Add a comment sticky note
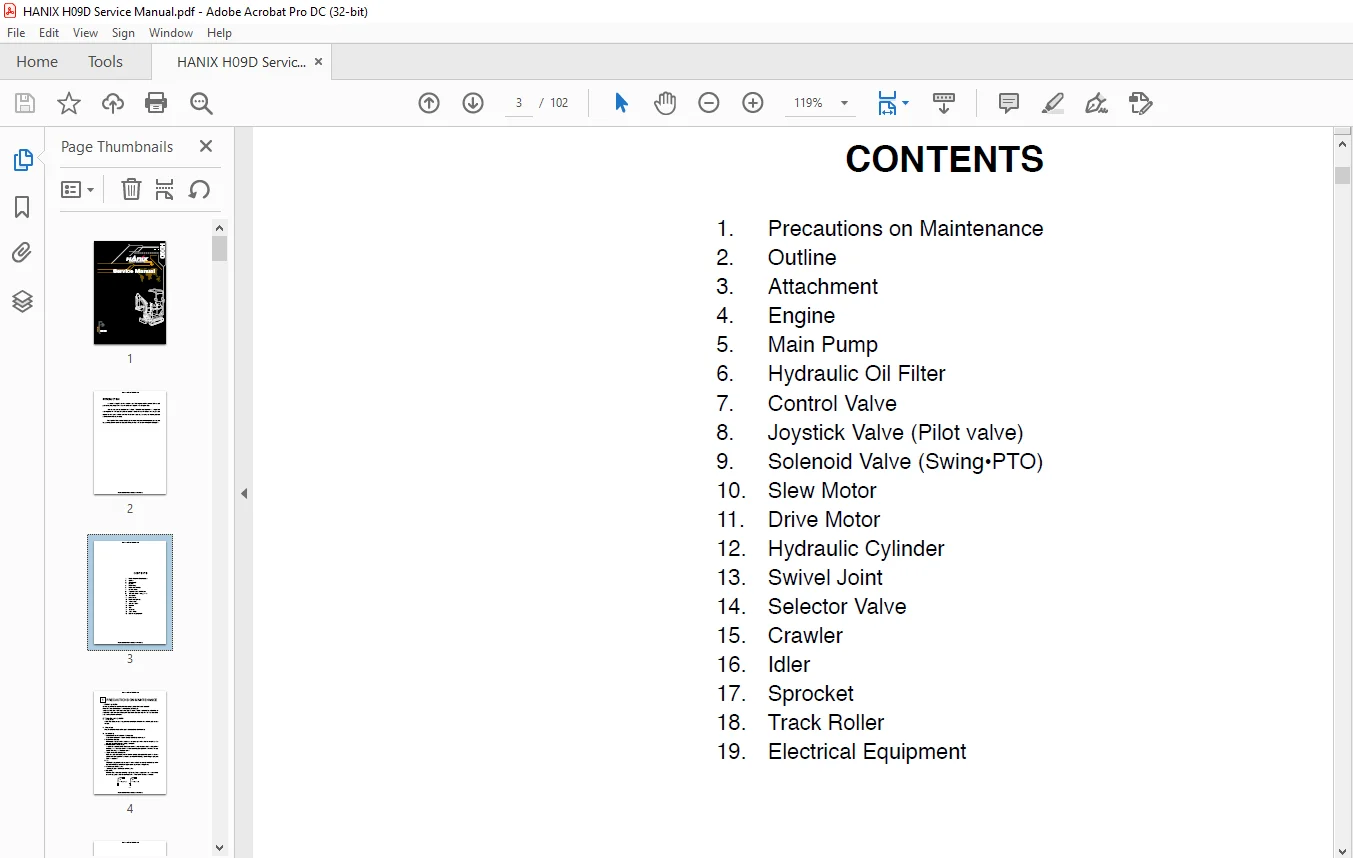 [x=1009, y=103]
